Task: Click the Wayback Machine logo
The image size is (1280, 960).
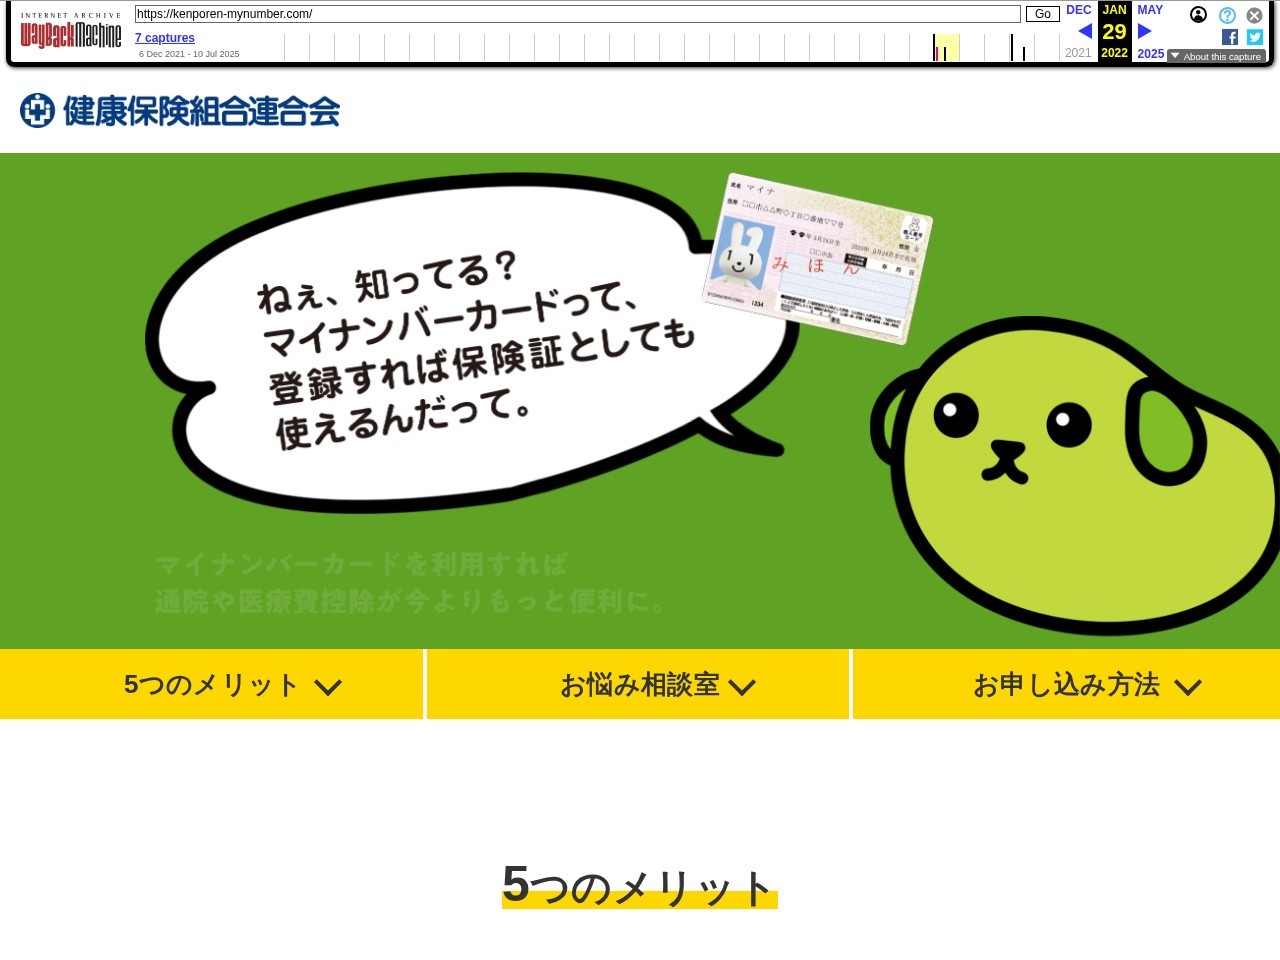Action: tap(71, 35)
